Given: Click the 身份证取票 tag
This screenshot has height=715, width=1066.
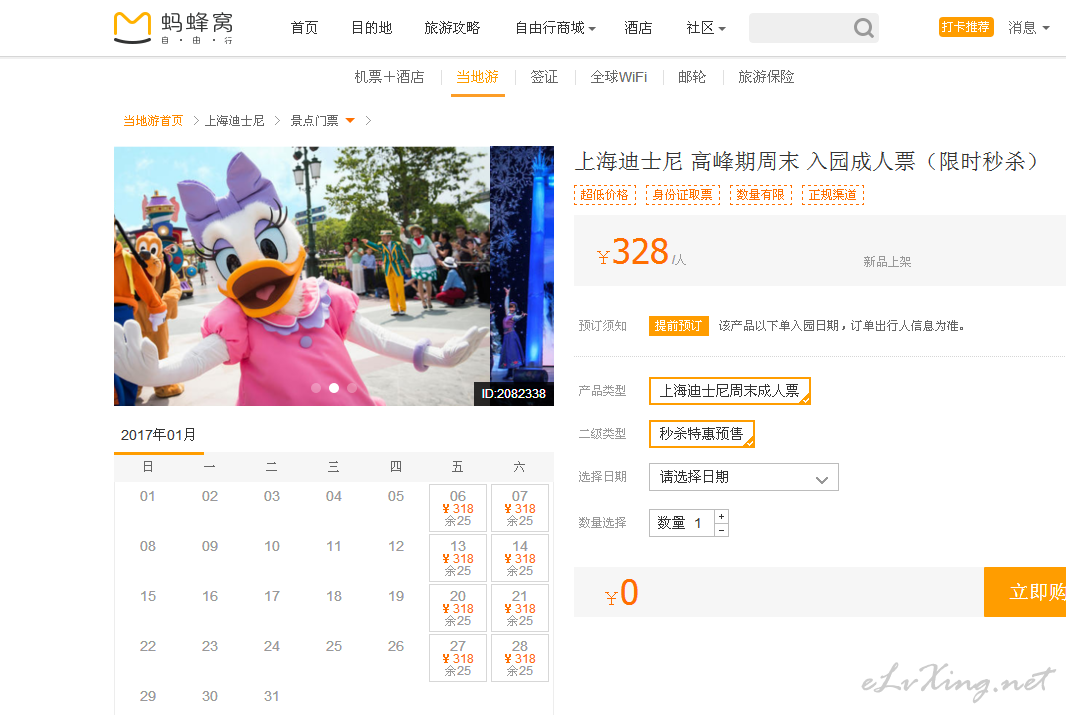Looking at the screenshot, I should (683, 195).
